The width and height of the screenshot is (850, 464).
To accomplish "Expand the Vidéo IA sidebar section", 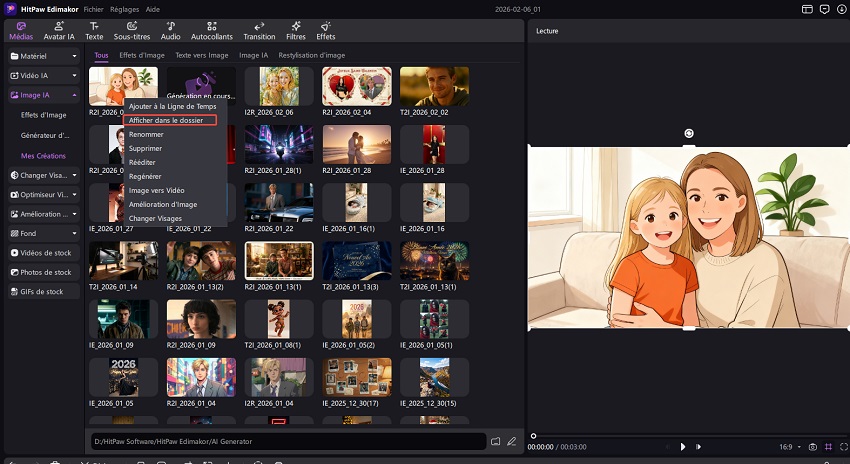I will (x=42, y=75).
